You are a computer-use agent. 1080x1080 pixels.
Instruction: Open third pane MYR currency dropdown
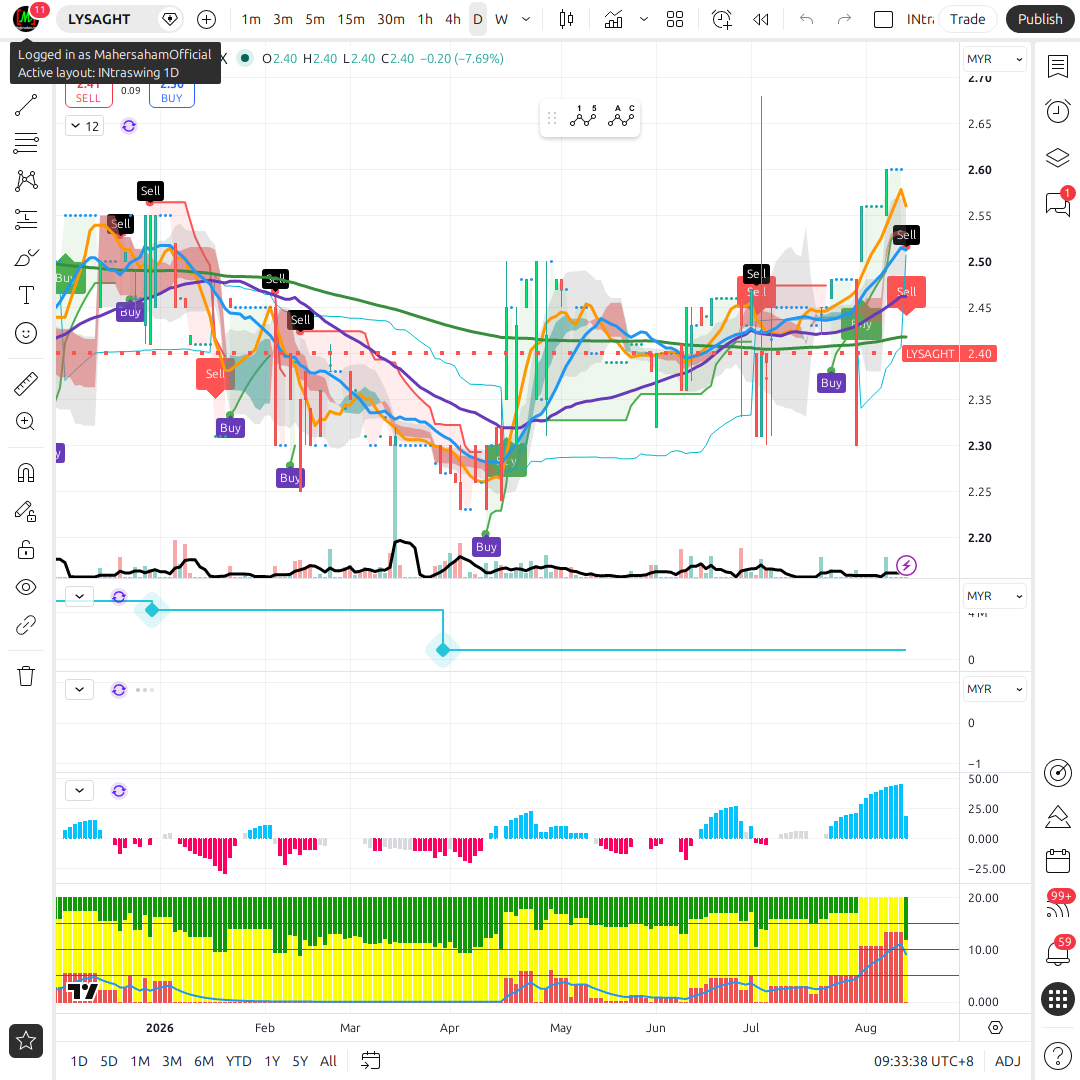pyautogui.click(x=995, y=689)
